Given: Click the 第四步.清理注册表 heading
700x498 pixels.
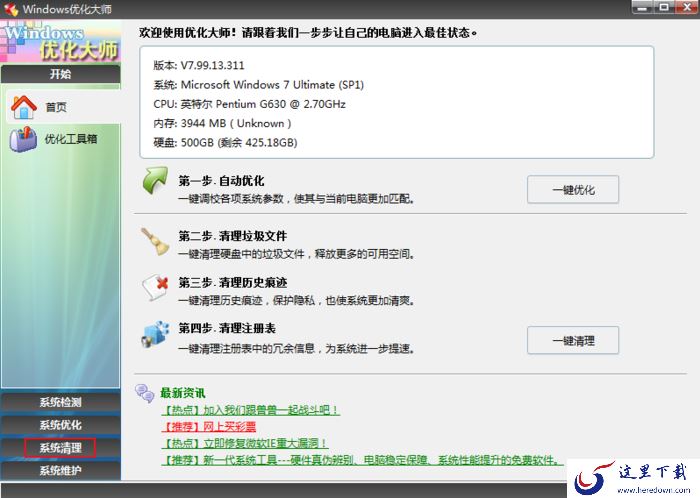Looking at the screenshot, I should tap(227, 328).
